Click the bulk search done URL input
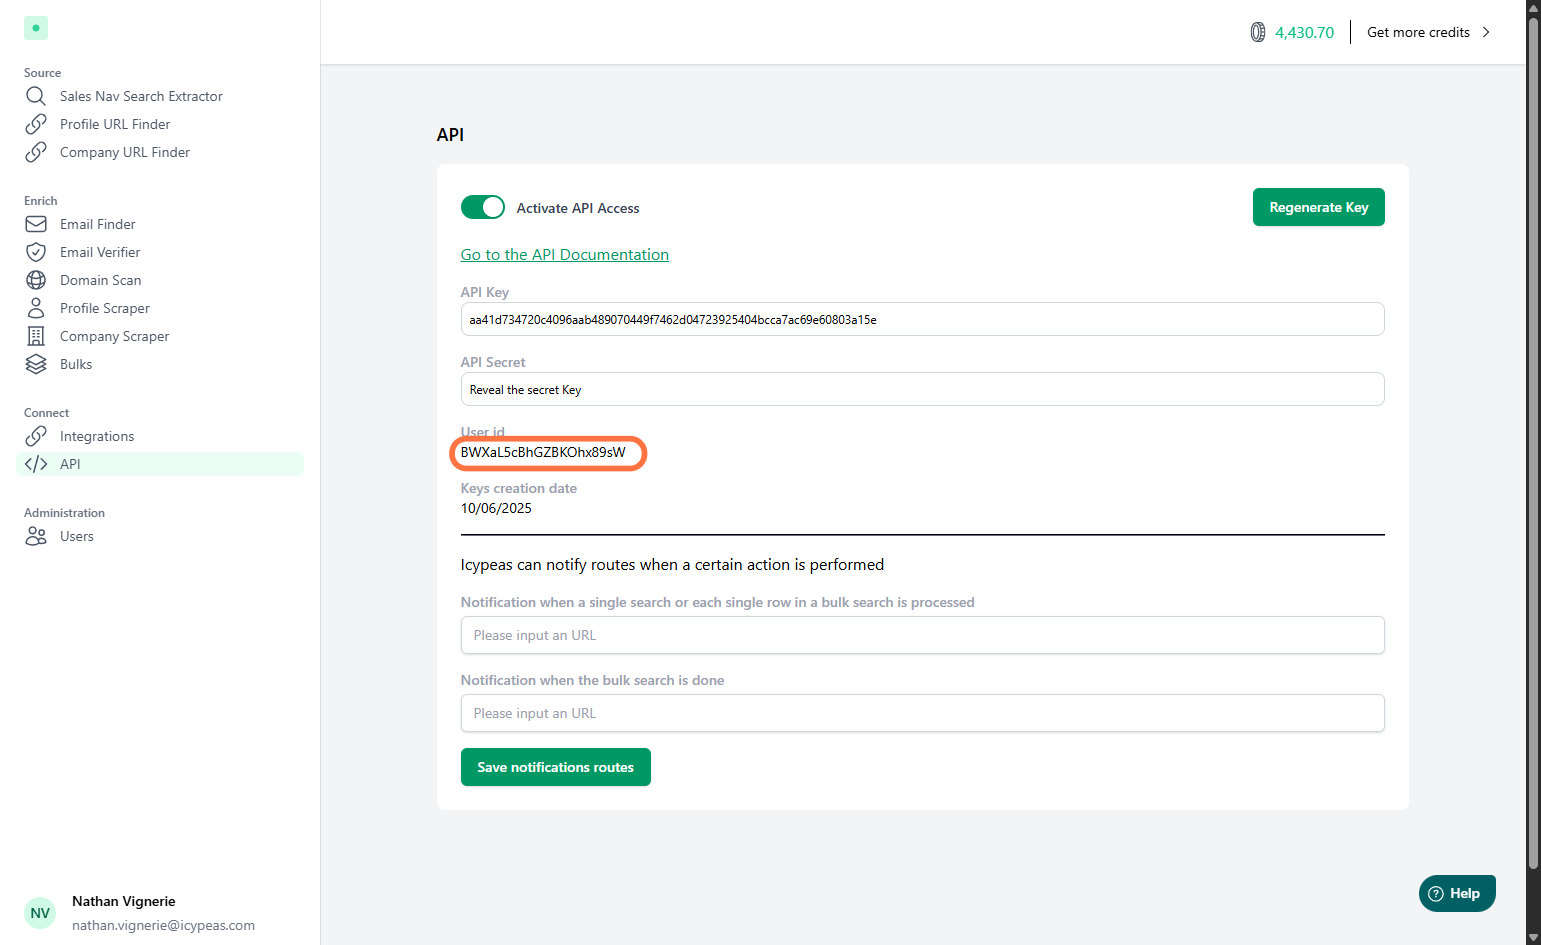The image size is (1541, 945). pos(922,713)
